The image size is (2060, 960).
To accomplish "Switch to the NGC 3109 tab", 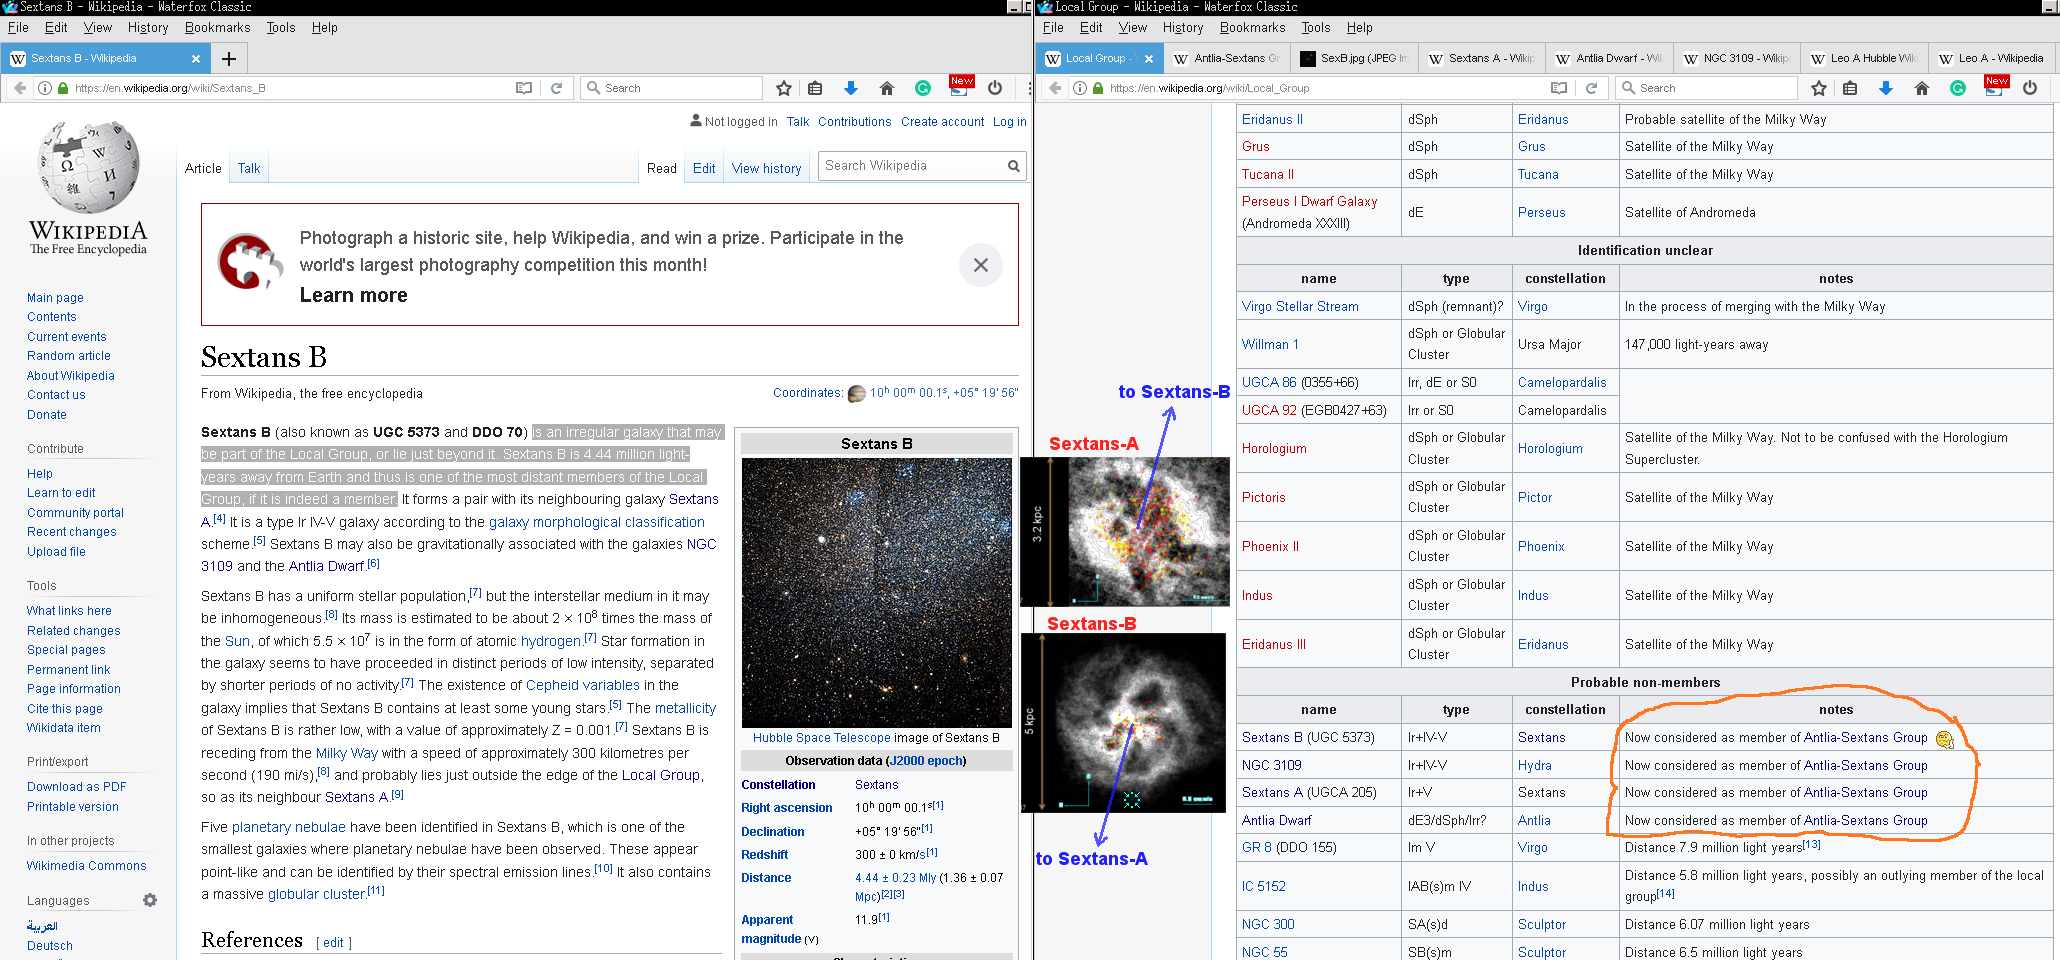I will point(1737,58).
